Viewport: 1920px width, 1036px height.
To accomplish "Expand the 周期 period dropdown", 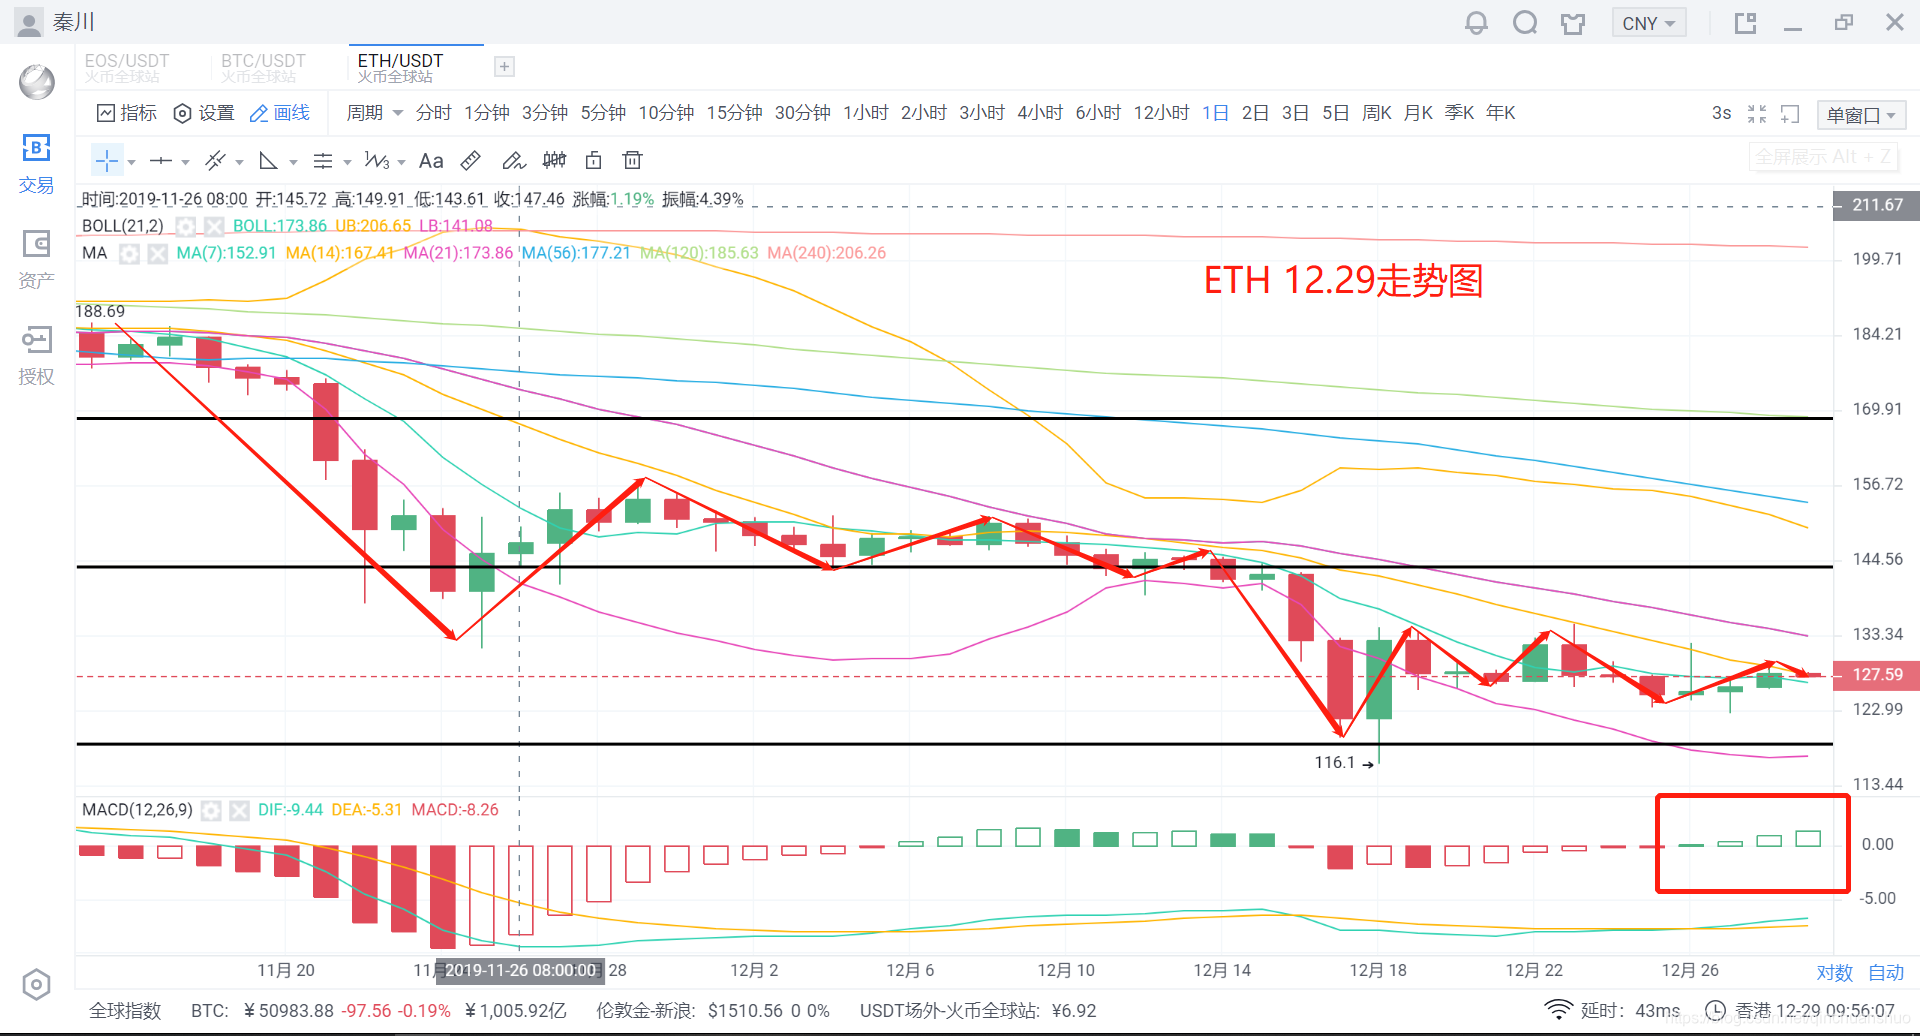I will click(x=374, y=113).
